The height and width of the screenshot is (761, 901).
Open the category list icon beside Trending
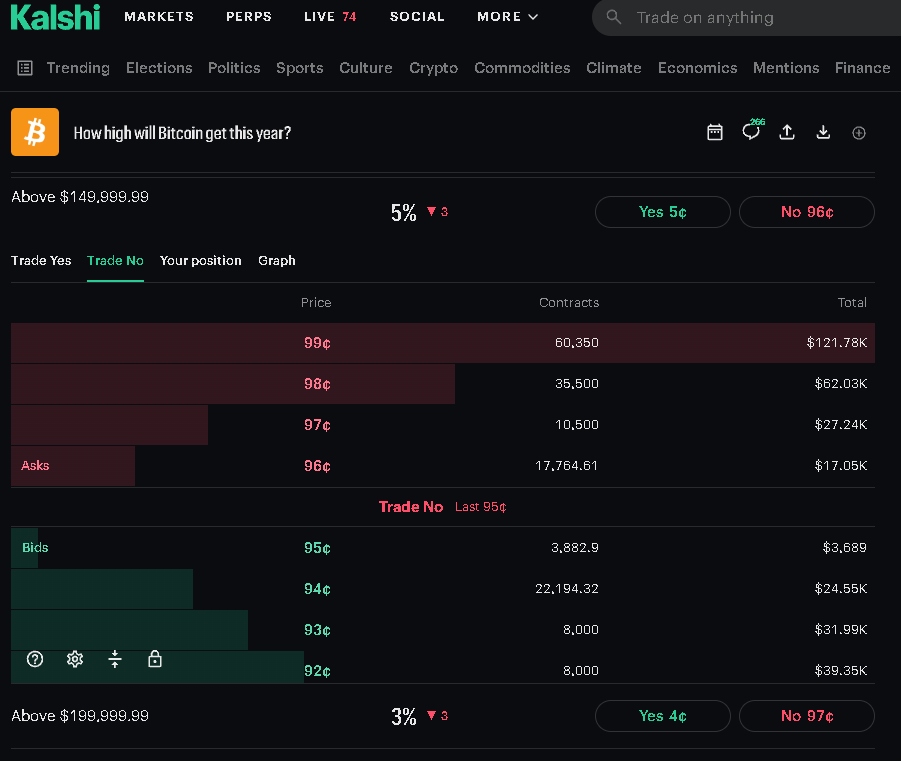tap(25, 68)
